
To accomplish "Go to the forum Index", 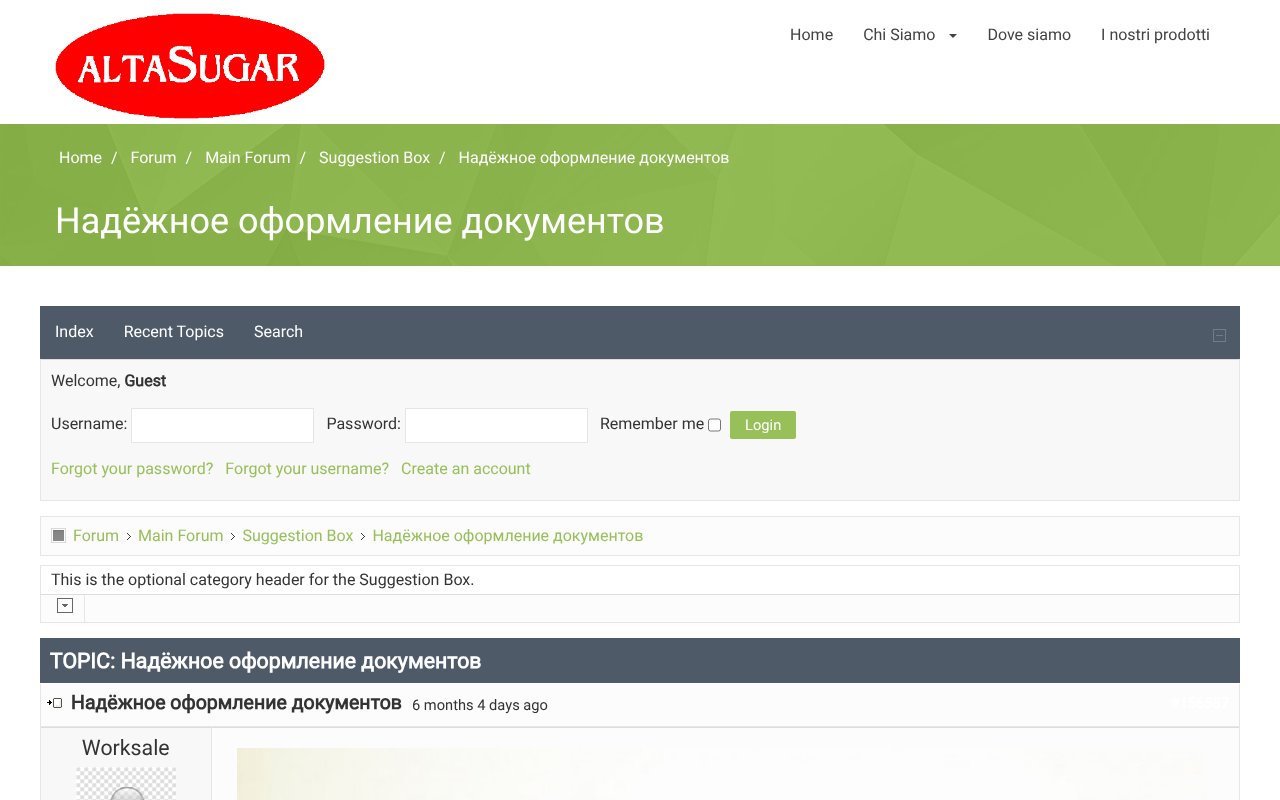I will (x=74, y=331).
